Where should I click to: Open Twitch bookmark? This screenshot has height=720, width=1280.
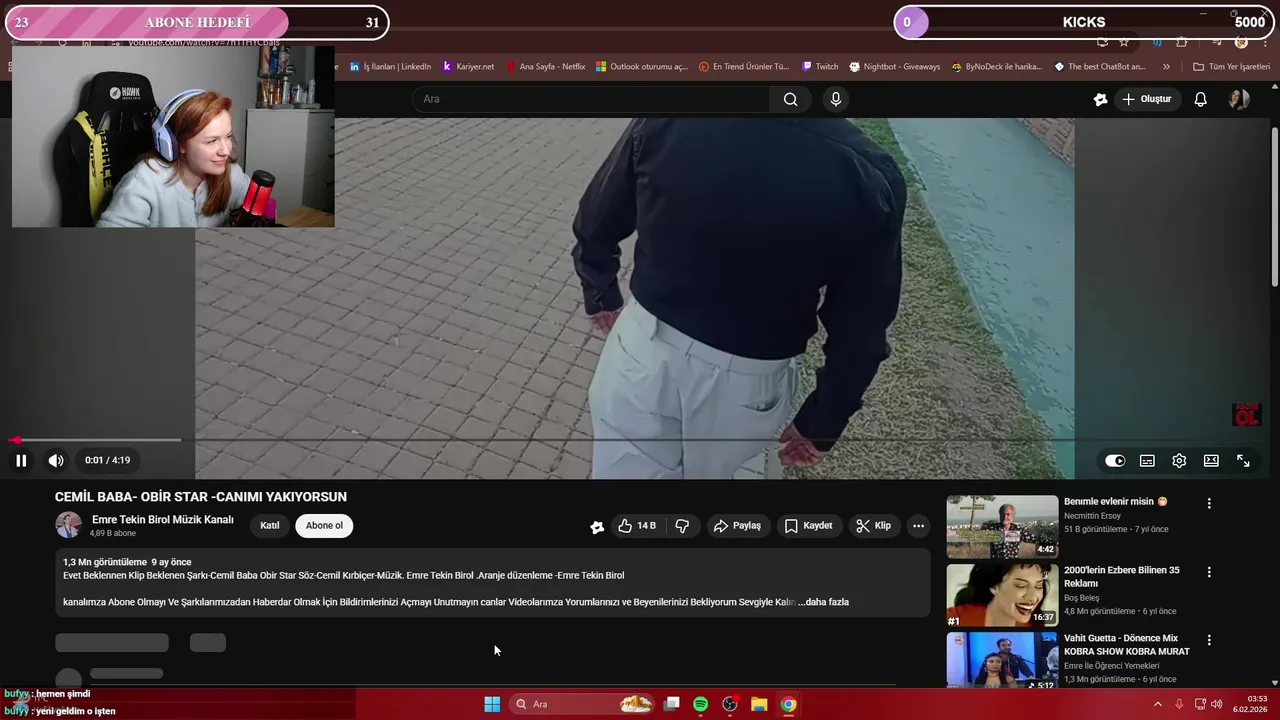pos(820,67)
